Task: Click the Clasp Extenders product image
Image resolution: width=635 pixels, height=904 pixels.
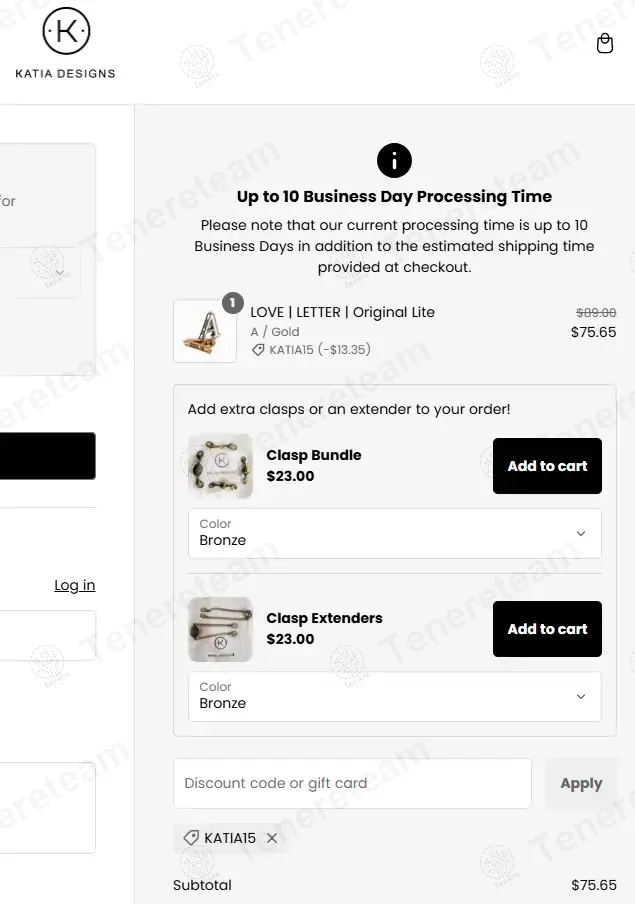Action: pos(220,629)
